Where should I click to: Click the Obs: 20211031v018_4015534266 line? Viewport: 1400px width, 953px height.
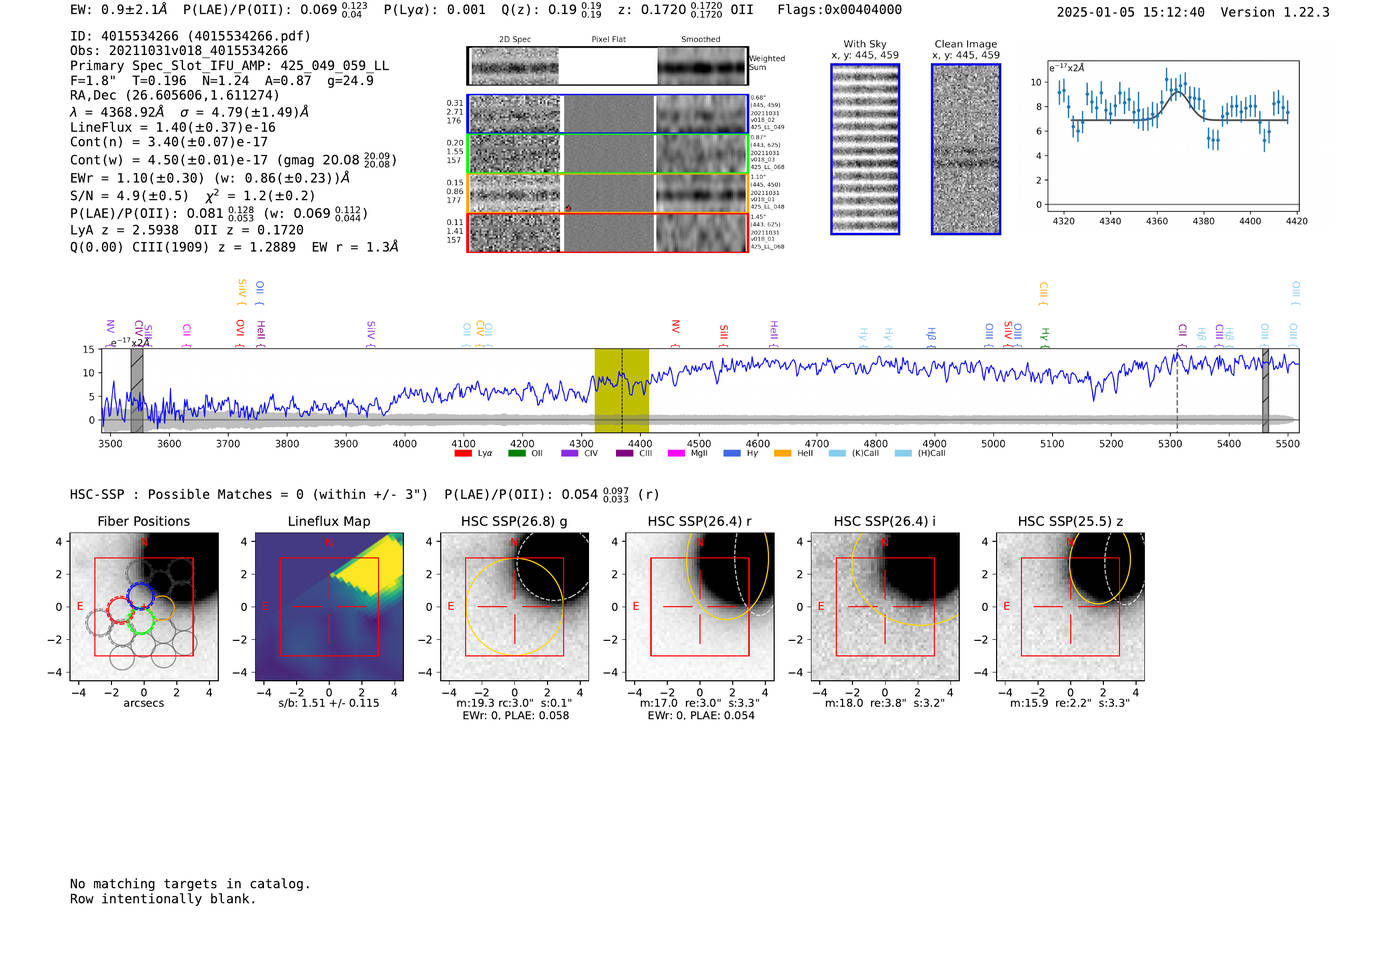tap(179, 50)
